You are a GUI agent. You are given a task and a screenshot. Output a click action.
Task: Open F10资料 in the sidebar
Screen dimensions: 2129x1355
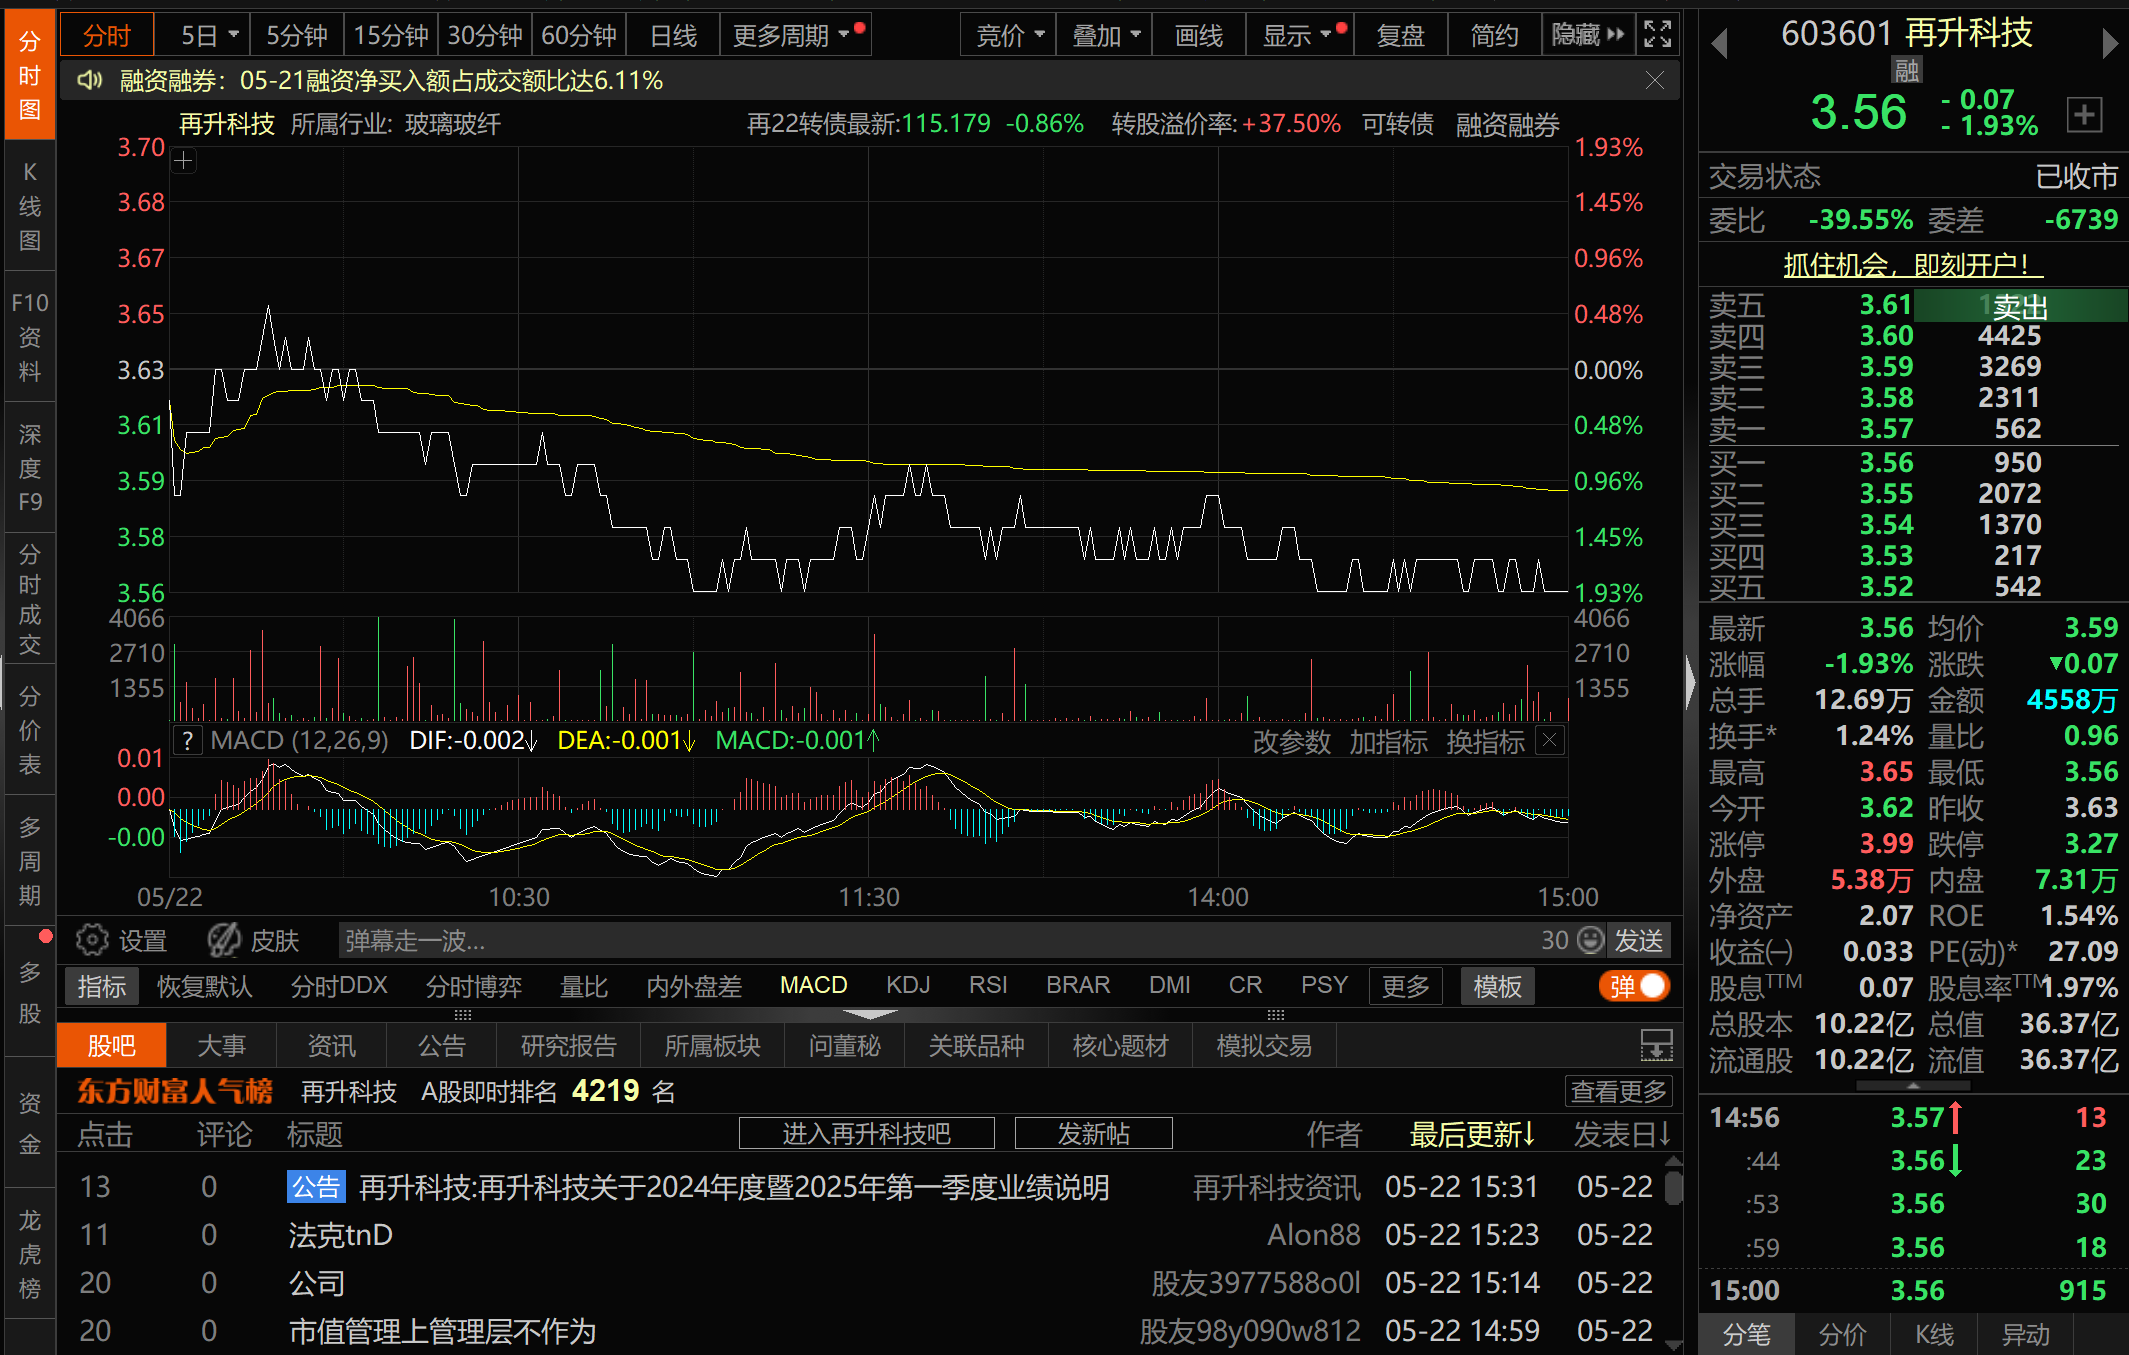(x=30, y=336)
